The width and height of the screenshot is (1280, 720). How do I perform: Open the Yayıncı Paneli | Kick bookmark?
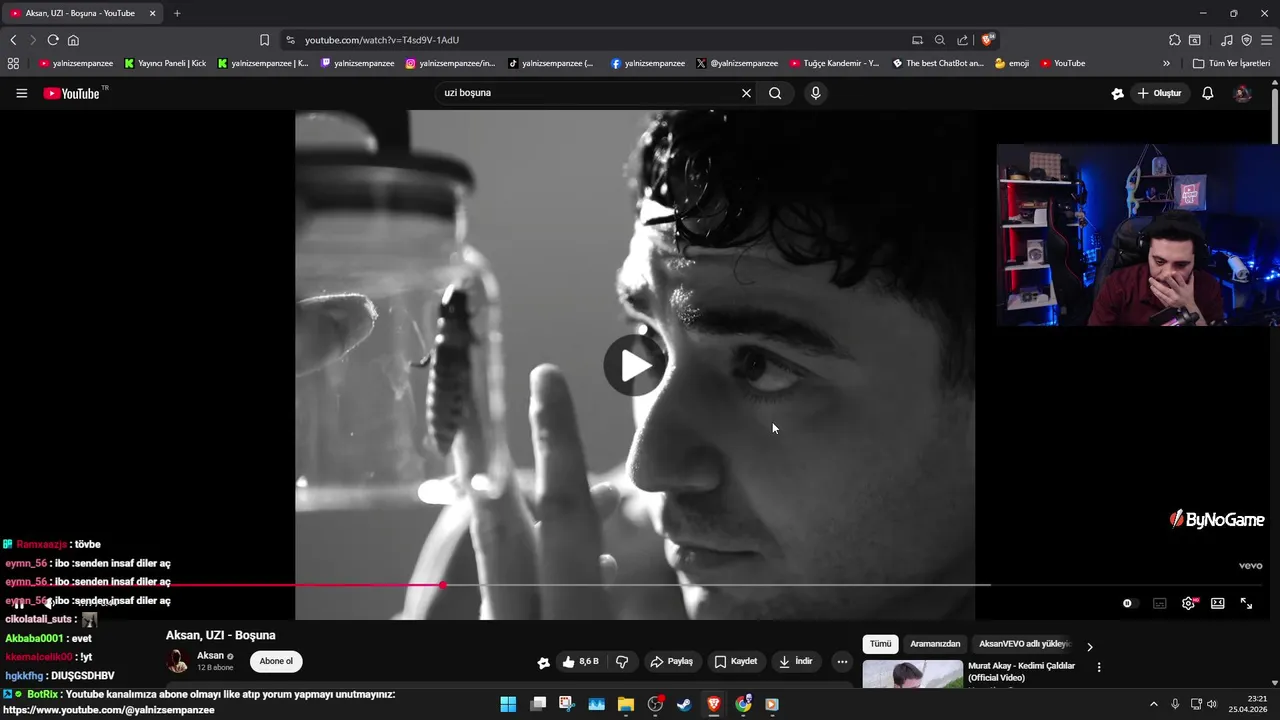[x=165, y=63]
